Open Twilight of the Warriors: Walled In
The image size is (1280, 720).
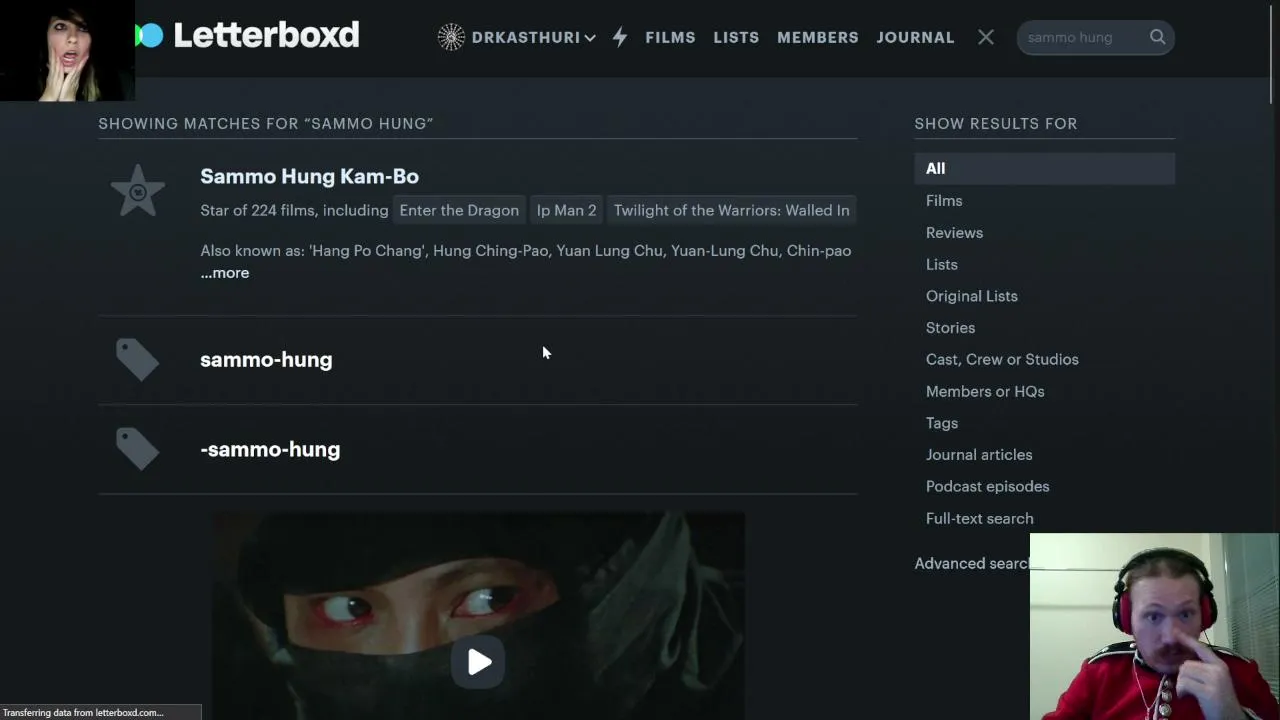732,210
